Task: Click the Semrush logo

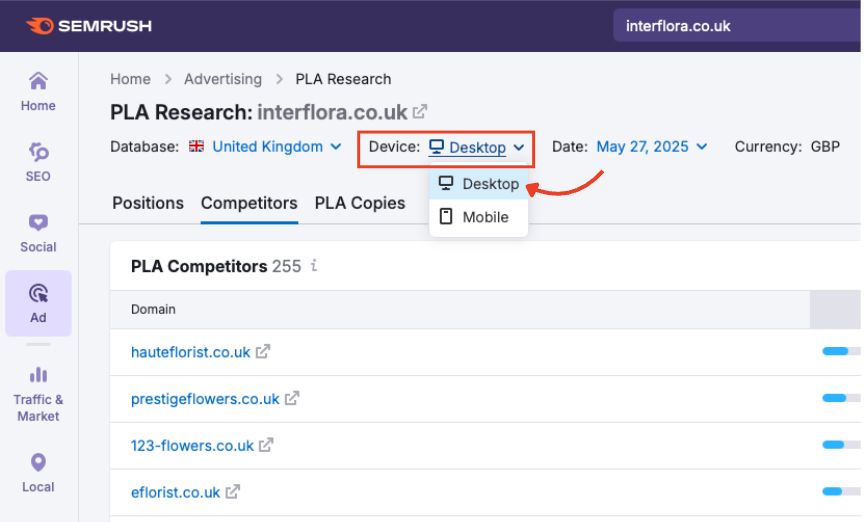Action: pos(89,25)
